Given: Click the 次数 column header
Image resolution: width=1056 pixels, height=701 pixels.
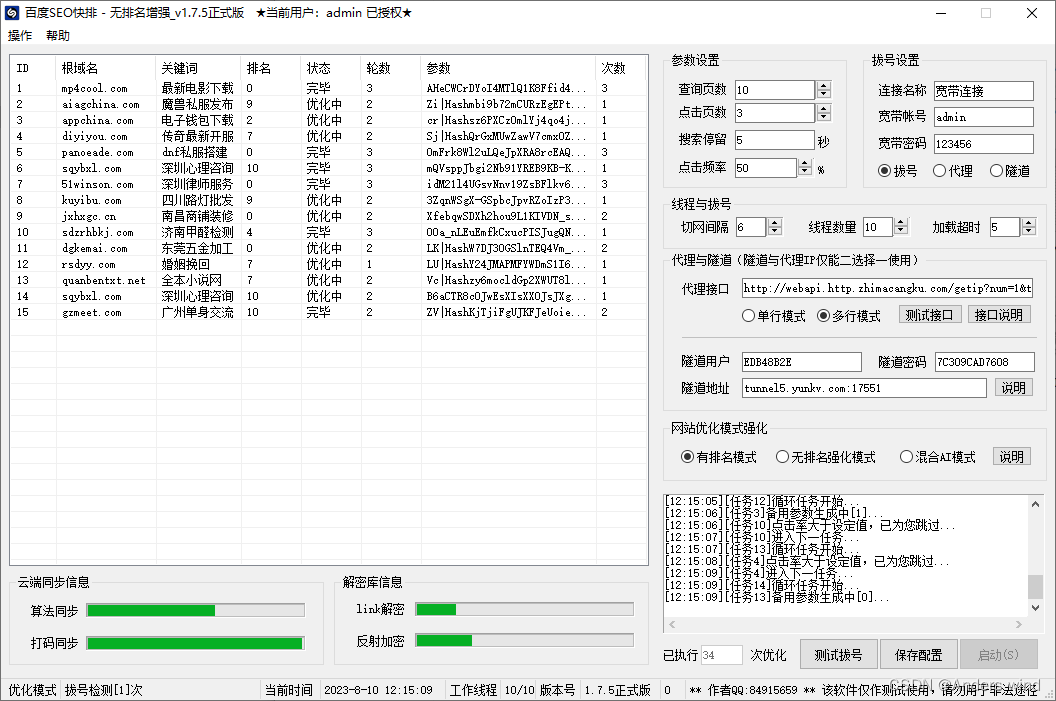Looking at the screenshot, I should tap(621, 68).
